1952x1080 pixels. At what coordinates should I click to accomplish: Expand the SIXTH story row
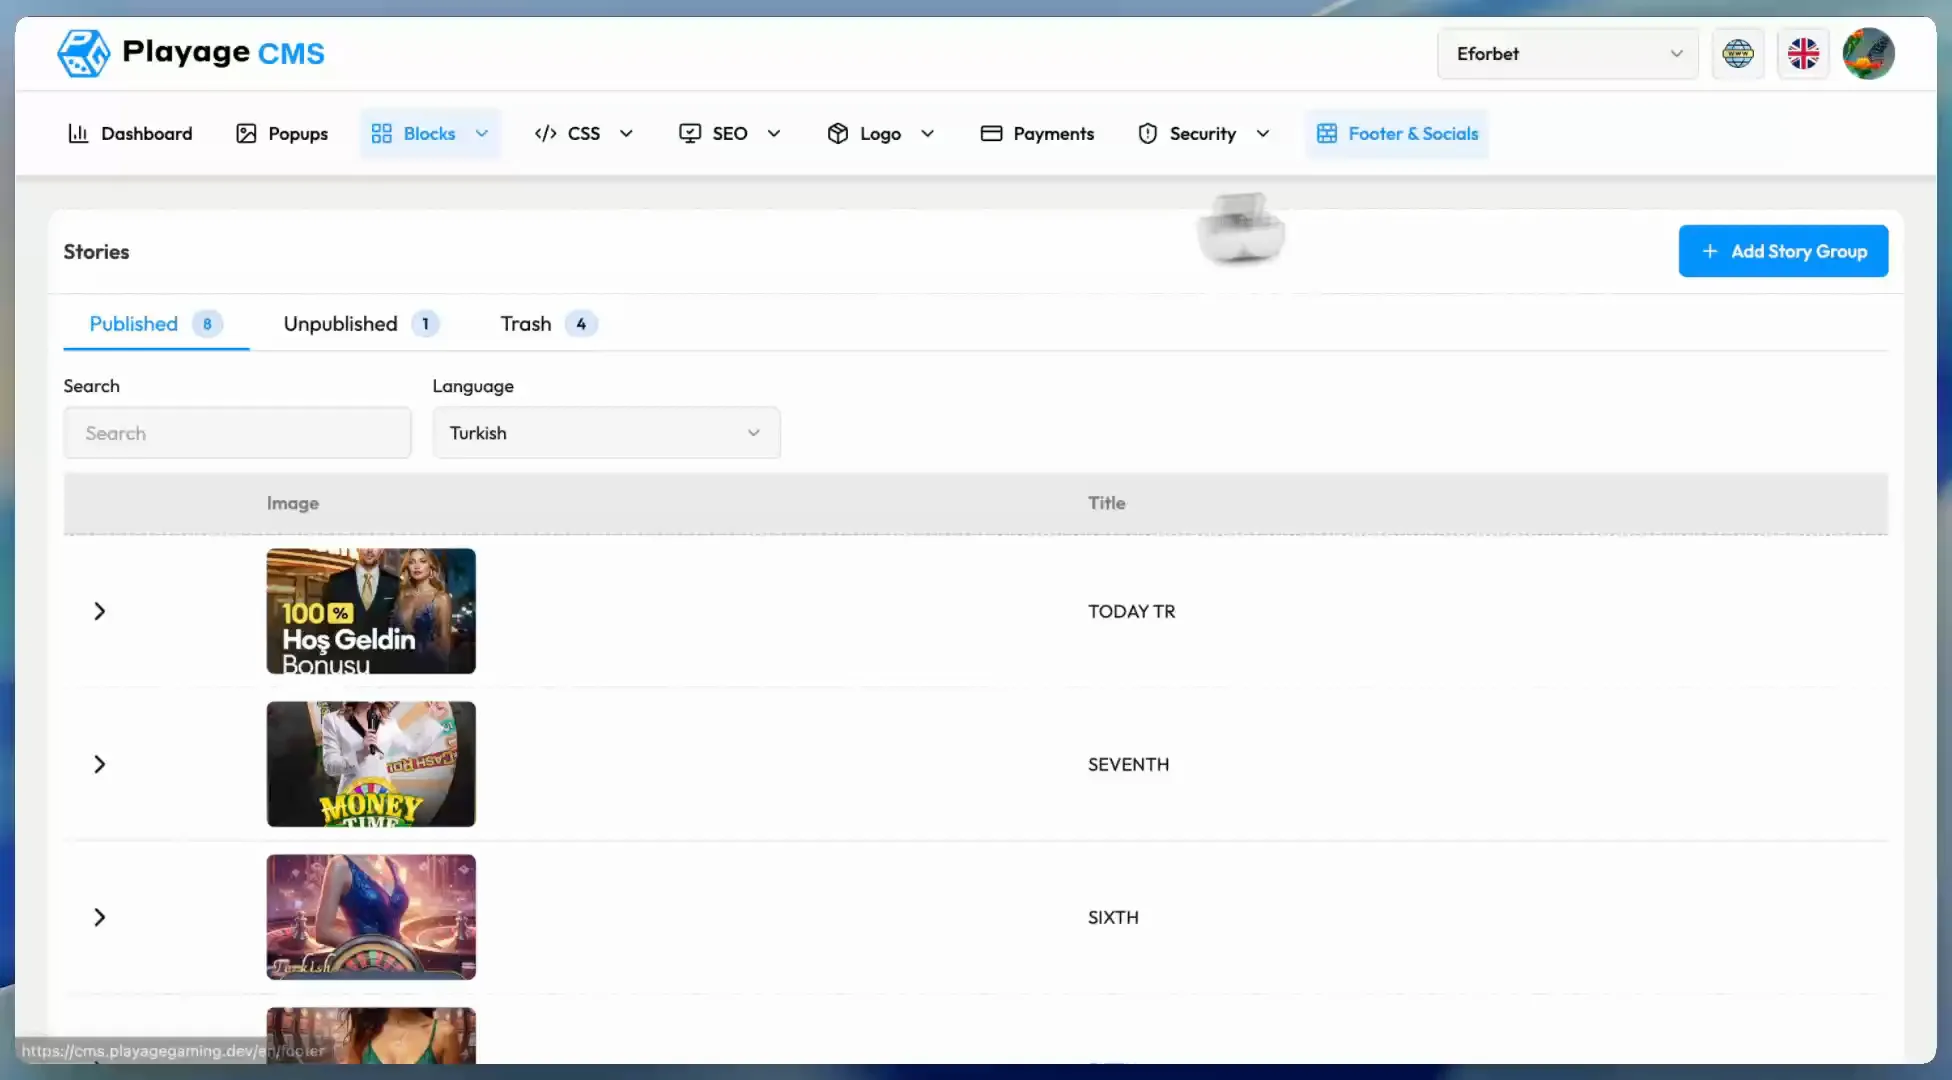coord(99,917)
